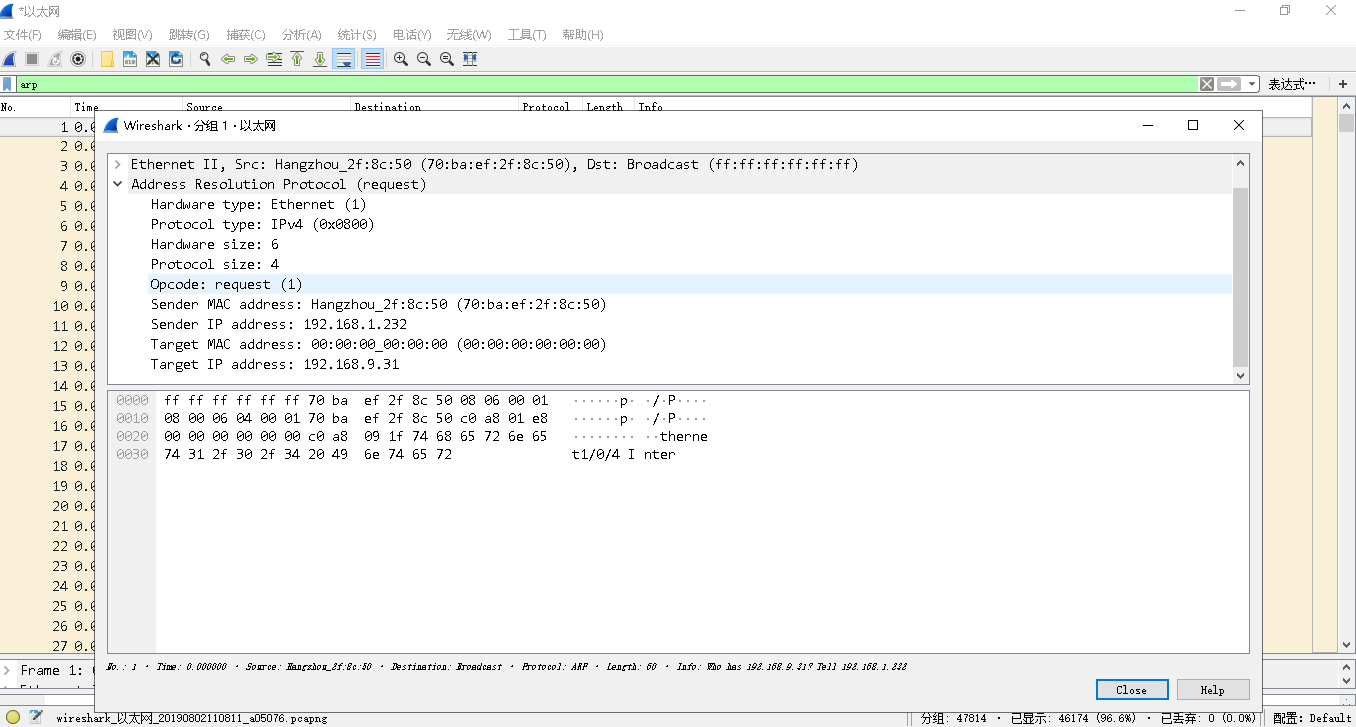
Task: Toggle packet list colorization
Action: pyautogui.click(x=372, y=59)
